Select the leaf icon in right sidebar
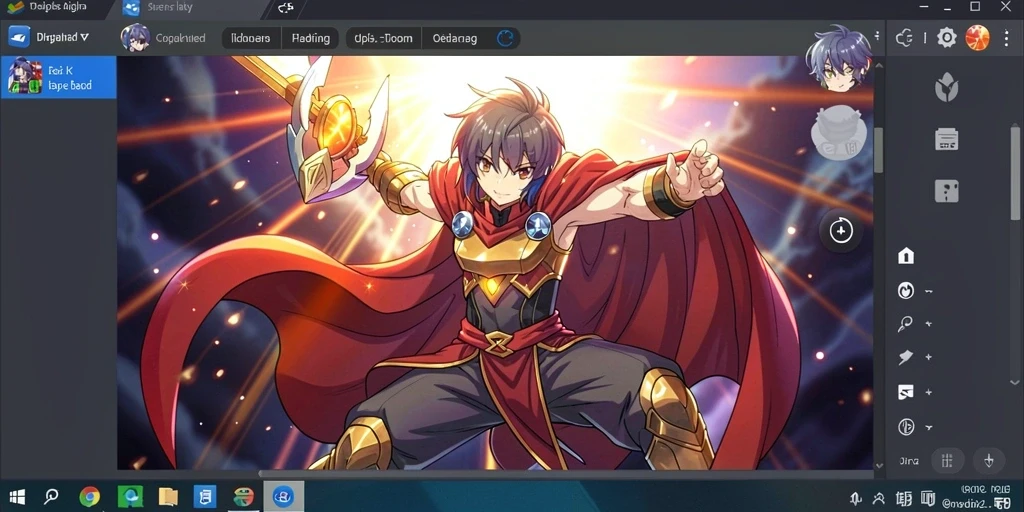The width and height of the screenshot is (1024, 512). (x=946, y=87)
